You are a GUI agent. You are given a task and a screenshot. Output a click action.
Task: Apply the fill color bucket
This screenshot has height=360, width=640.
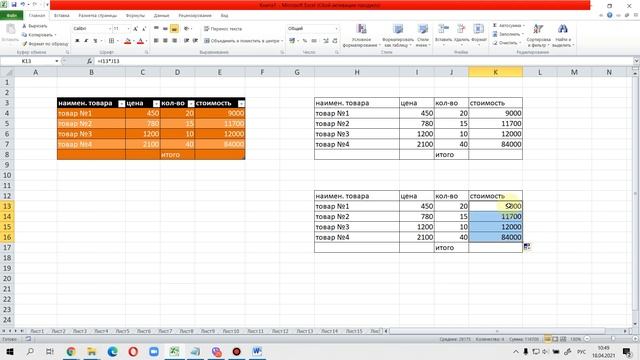click(128, 41)
